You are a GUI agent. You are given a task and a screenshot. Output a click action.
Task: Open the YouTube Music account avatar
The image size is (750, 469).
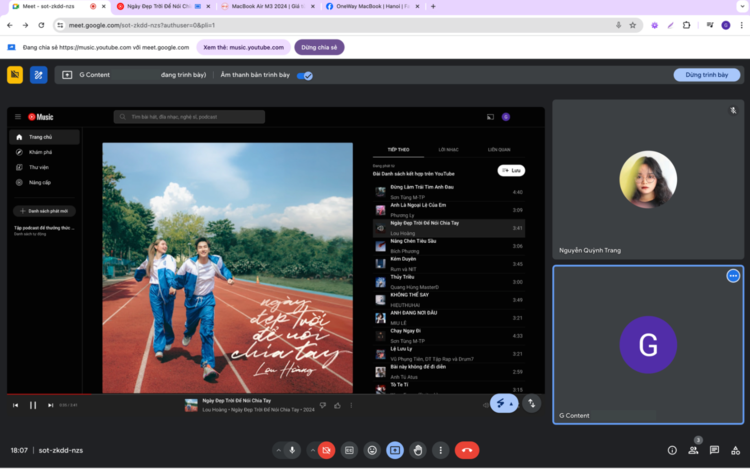(506, 117)
